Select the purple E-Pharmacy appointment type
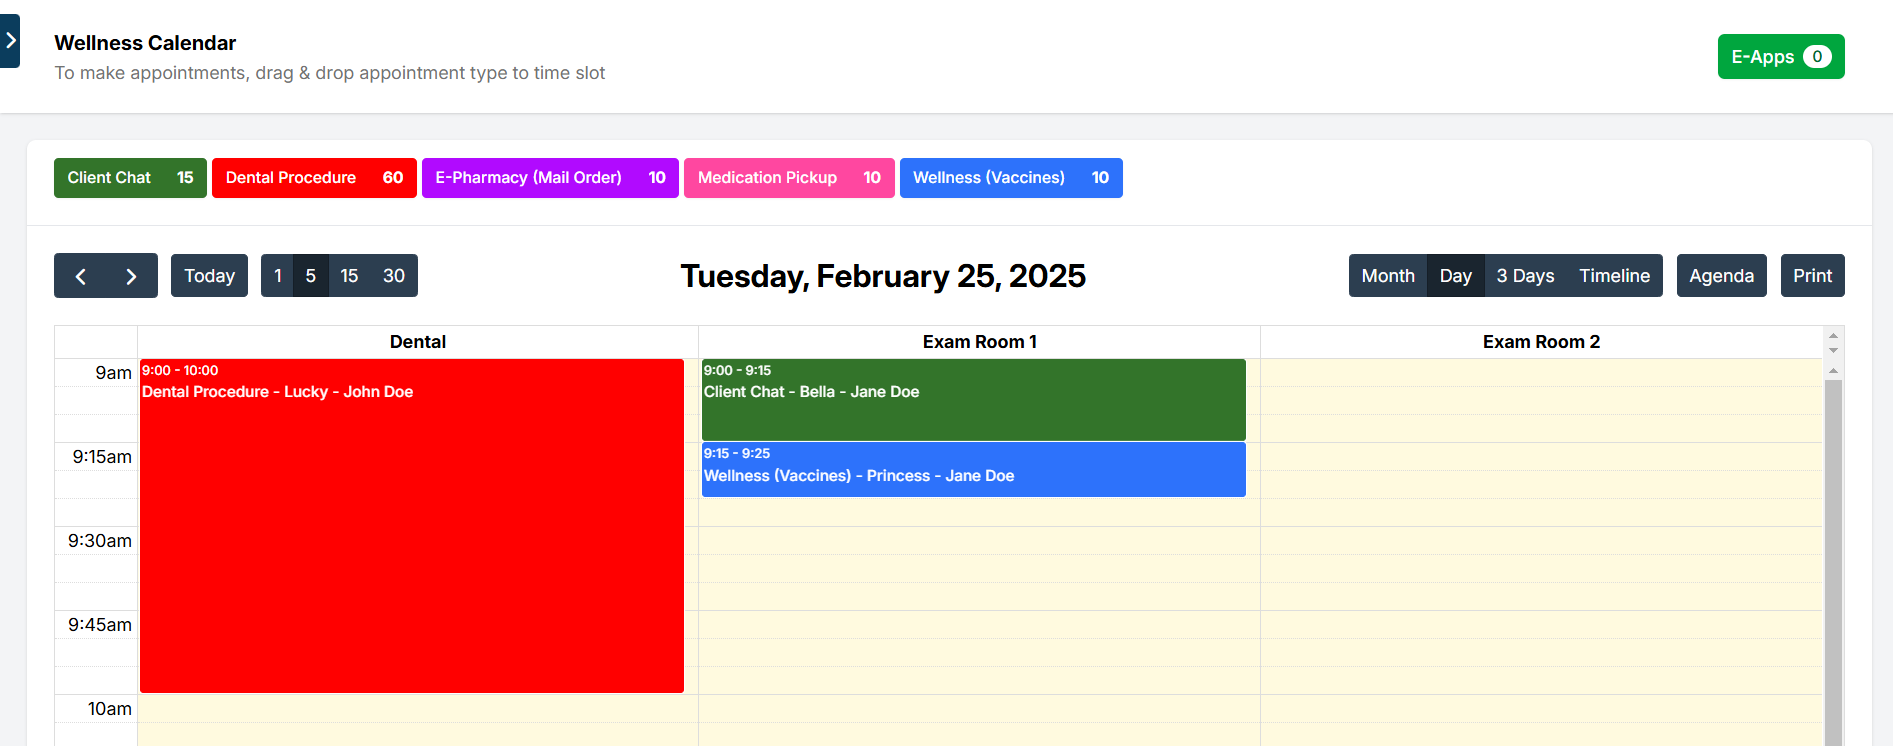 click(550, 178)
